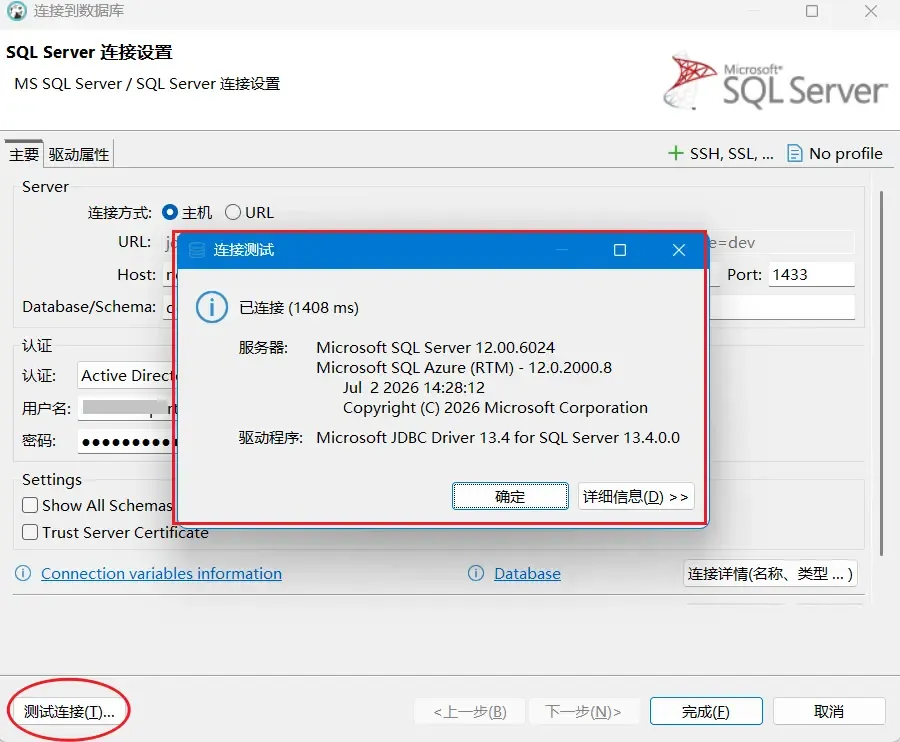Click Microsoft JDBC Driver 13.4 driver text
This screenshot has height=742, width=900.
coord(498,437)
